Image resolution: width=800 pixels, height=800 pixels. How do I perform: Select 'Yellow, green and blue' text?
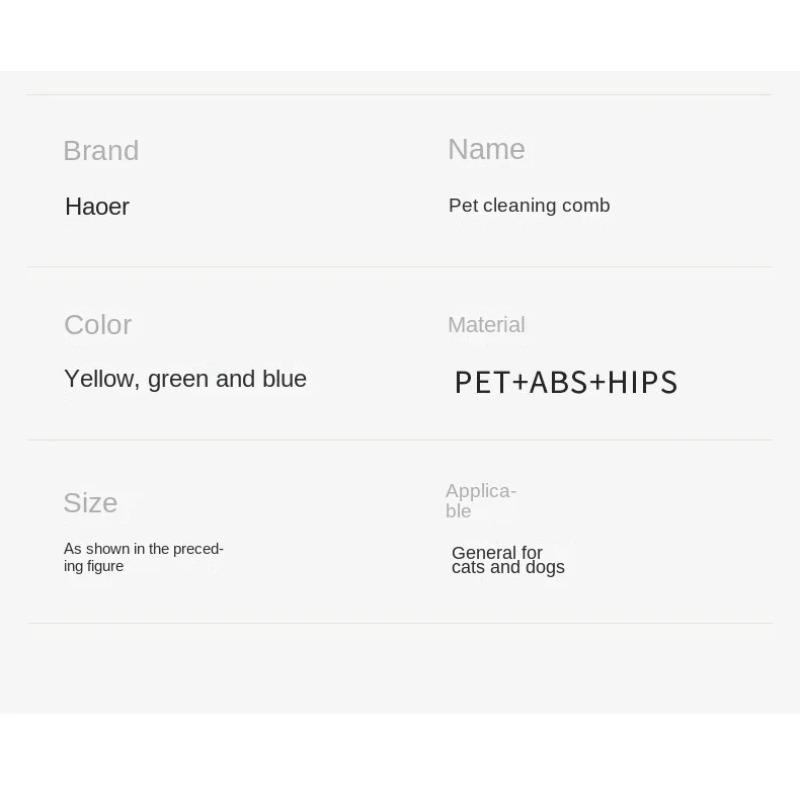[185, 379]
